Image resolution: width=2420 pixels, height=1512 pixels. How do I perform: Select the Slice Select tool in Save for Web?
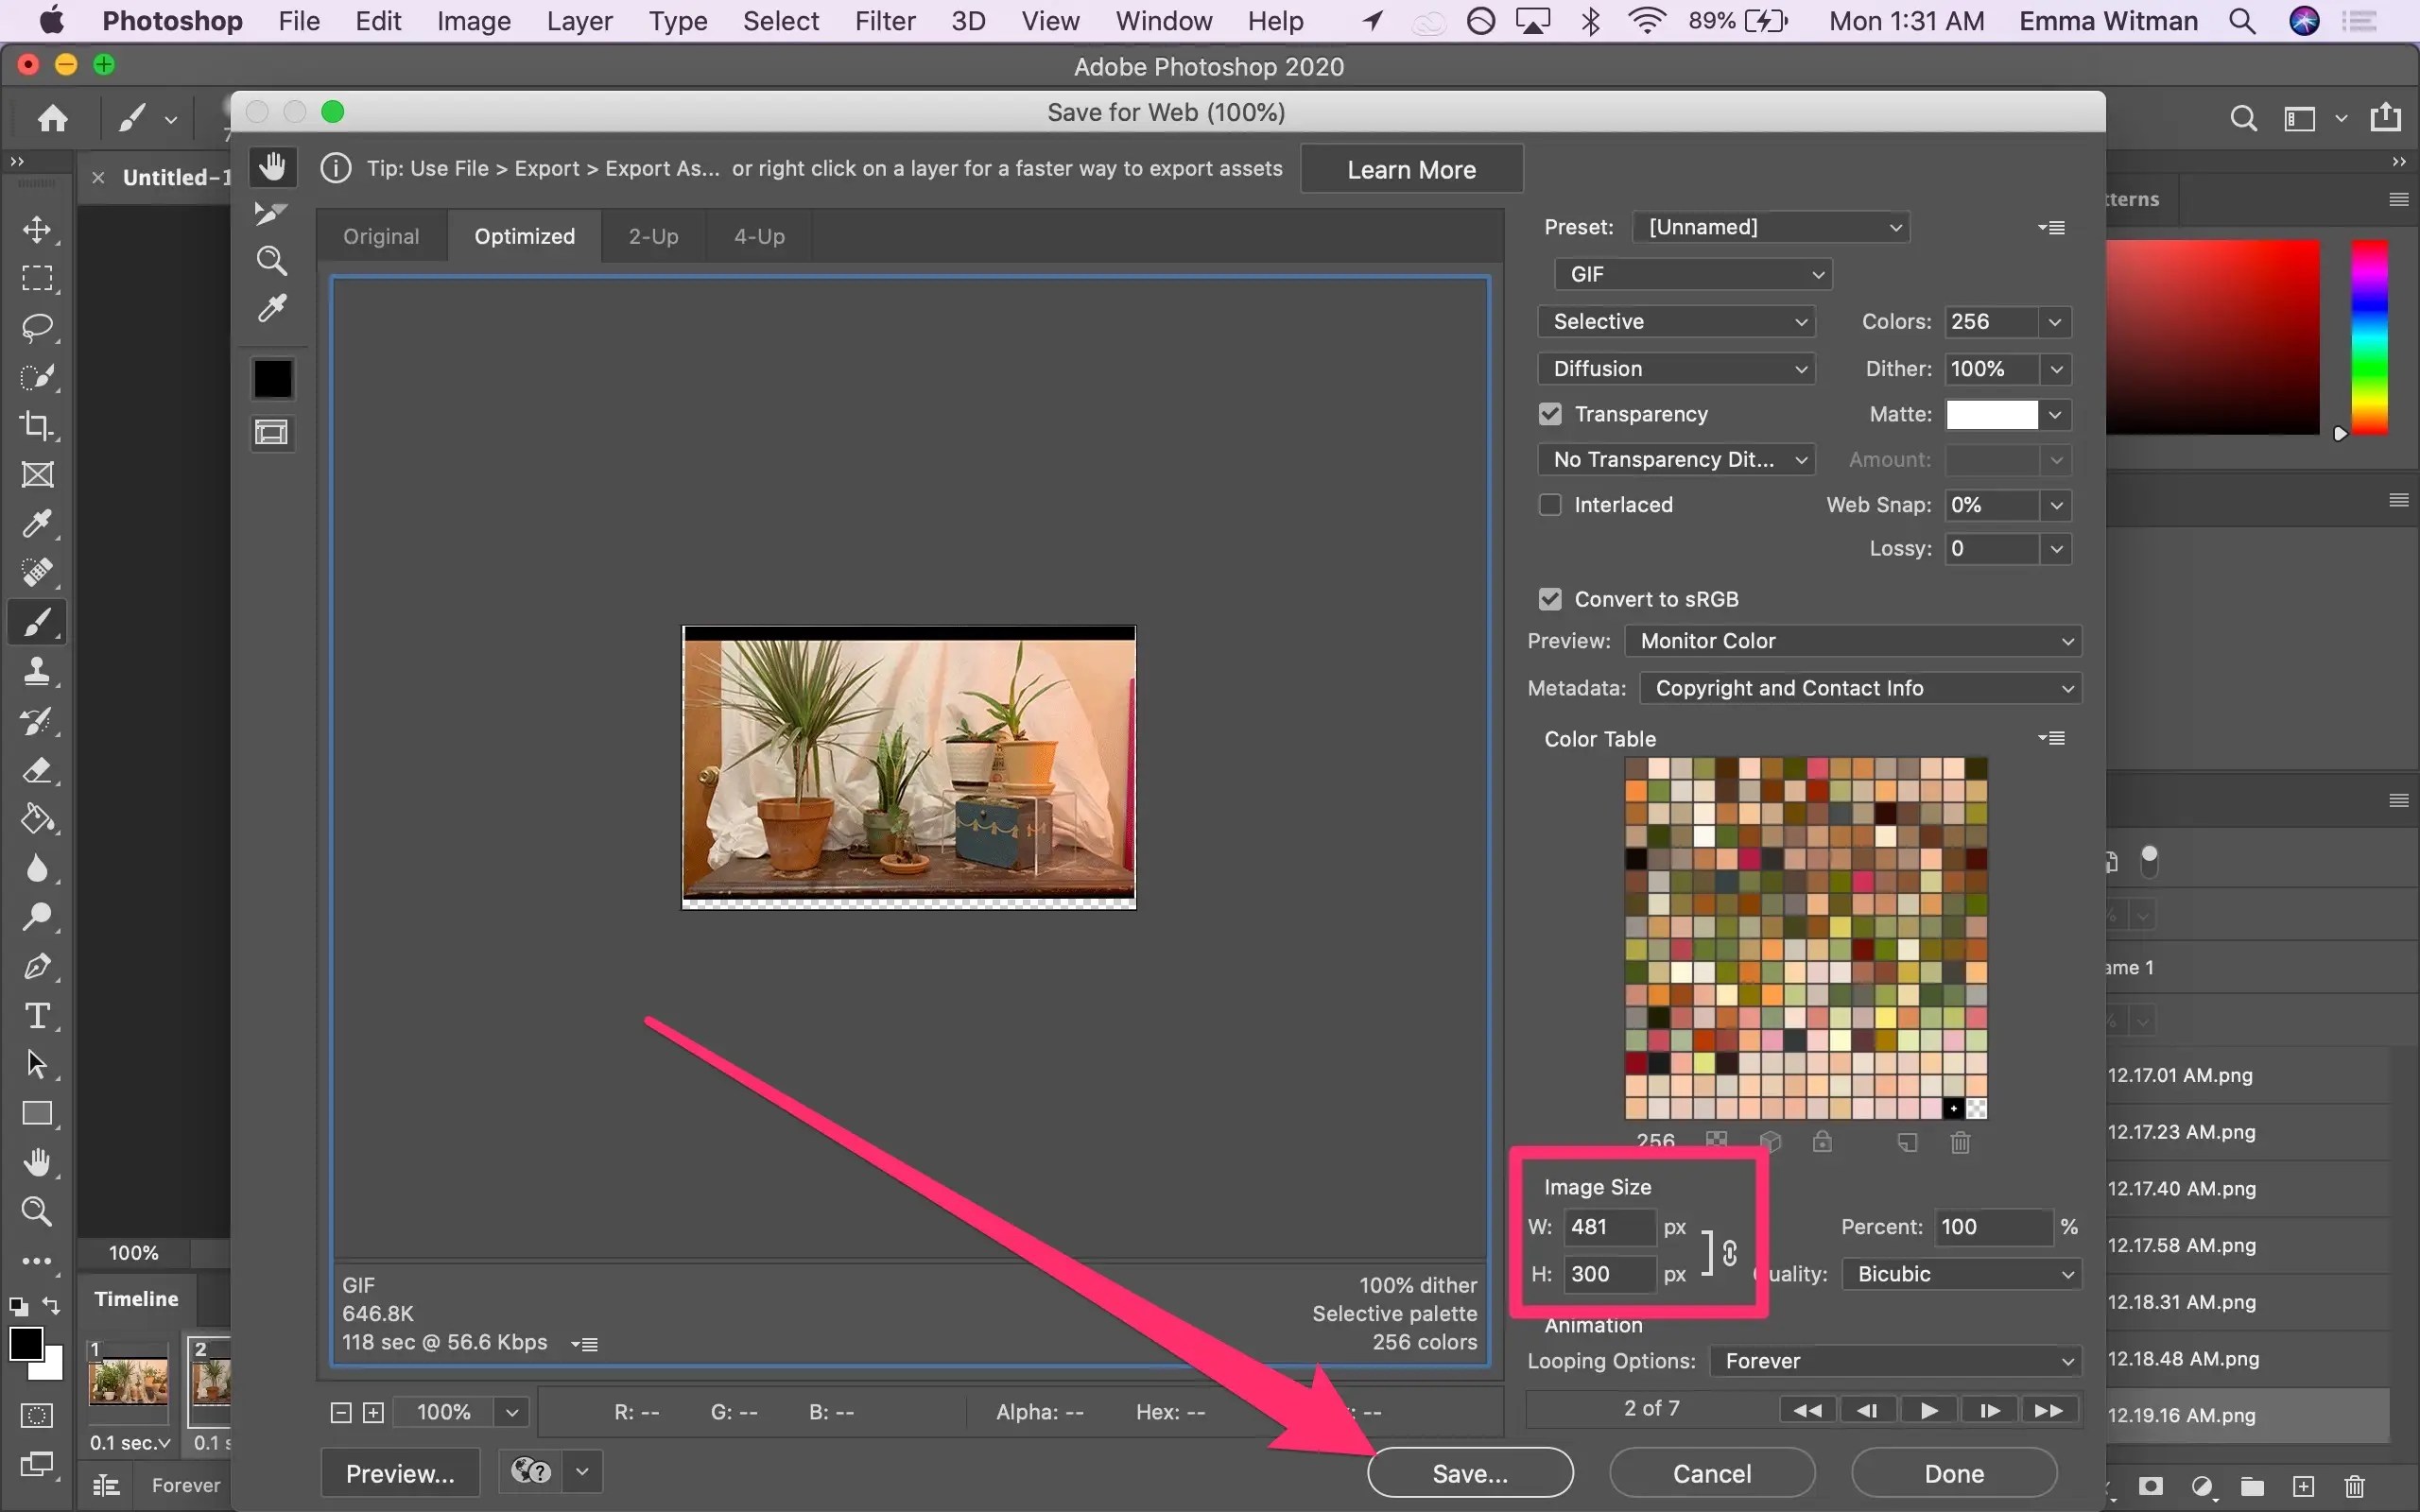tap(272, 213)
